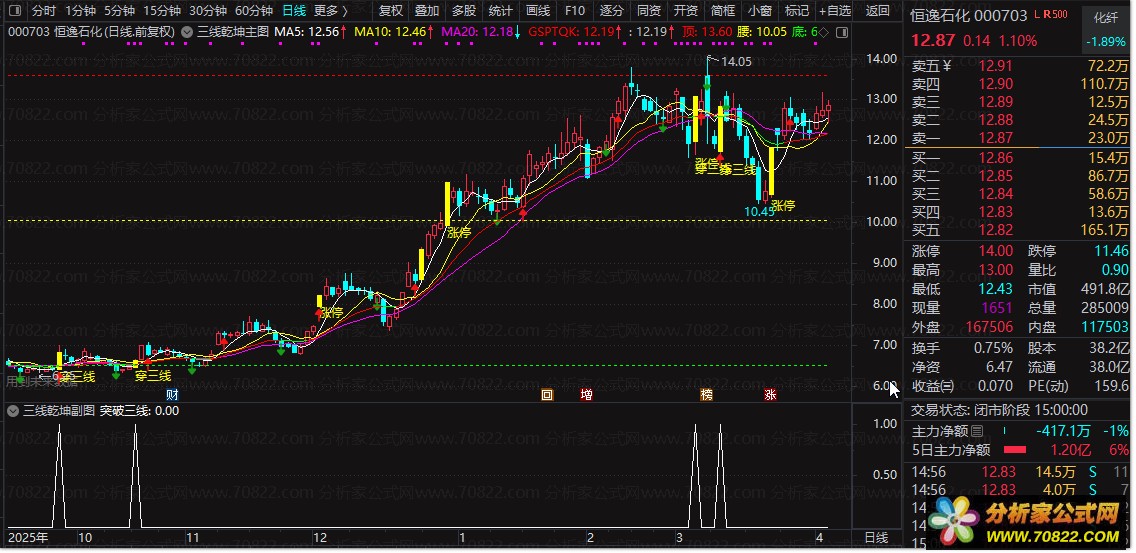1136x553 pixels.
Task: Open the 同资 toolbar item
Action: click(x=648, y=11)
